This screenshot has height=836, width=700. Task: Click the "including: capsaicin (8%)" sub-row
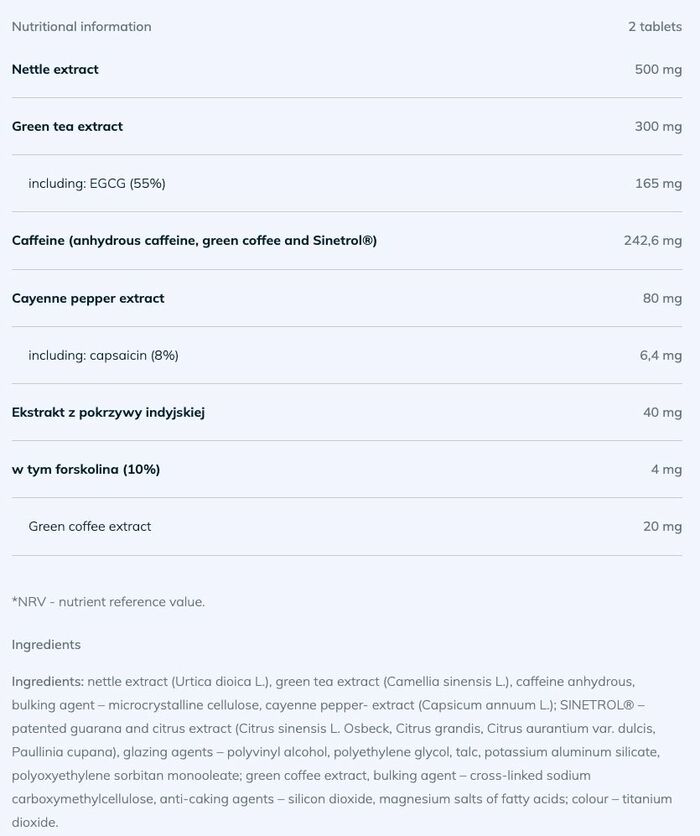[x=103, y=355]
